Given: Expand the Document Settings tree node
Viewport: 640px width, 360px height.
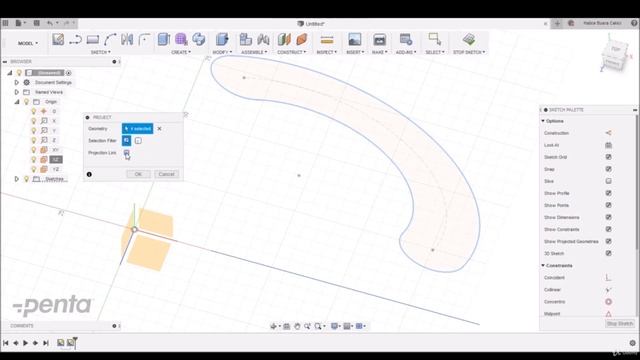Looking at the screenshot, I should 17,82.
